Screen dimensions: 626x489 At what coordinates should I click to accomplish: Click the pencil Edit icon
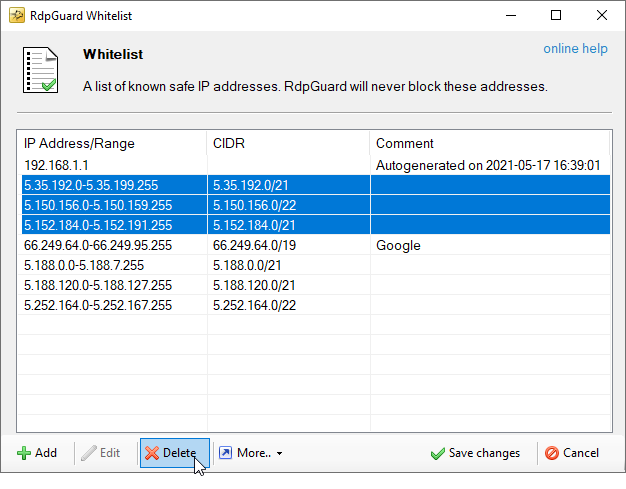click(89, 453)
